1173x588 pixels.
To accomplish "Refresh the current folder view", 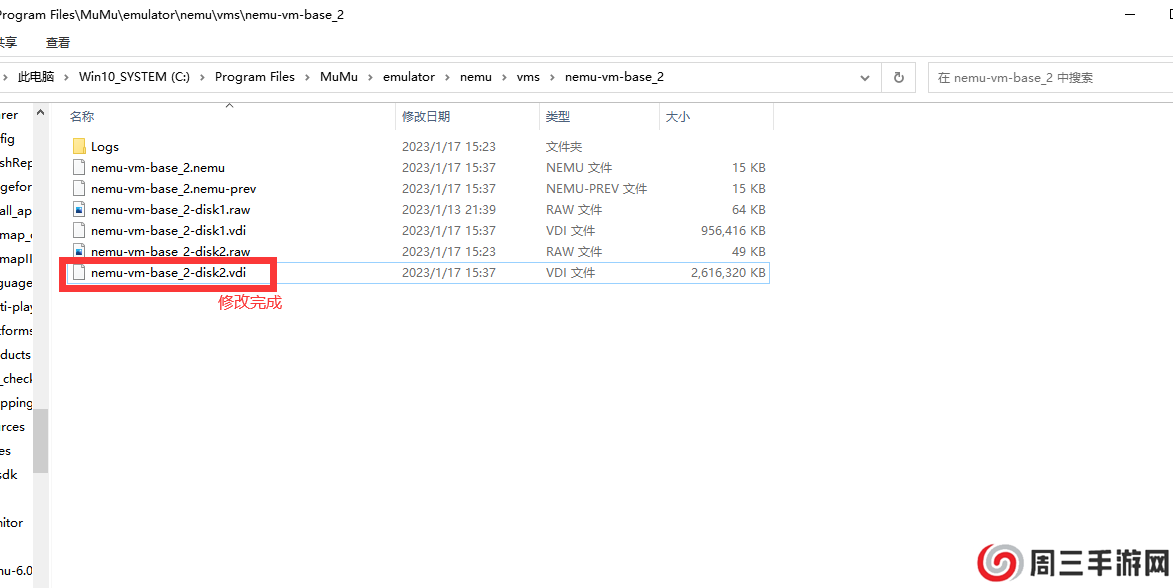I will (x=898, y=77).
